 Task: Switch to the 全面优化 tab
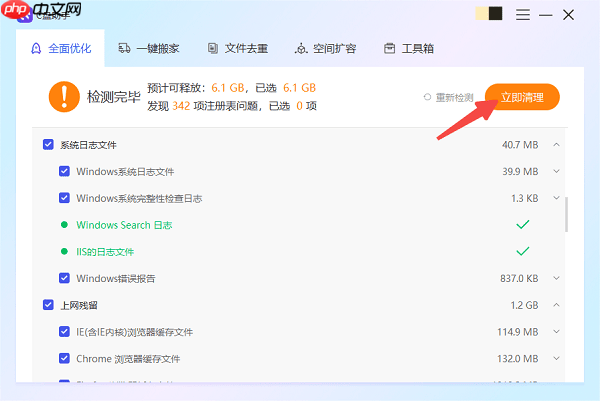tap(60, 48)
